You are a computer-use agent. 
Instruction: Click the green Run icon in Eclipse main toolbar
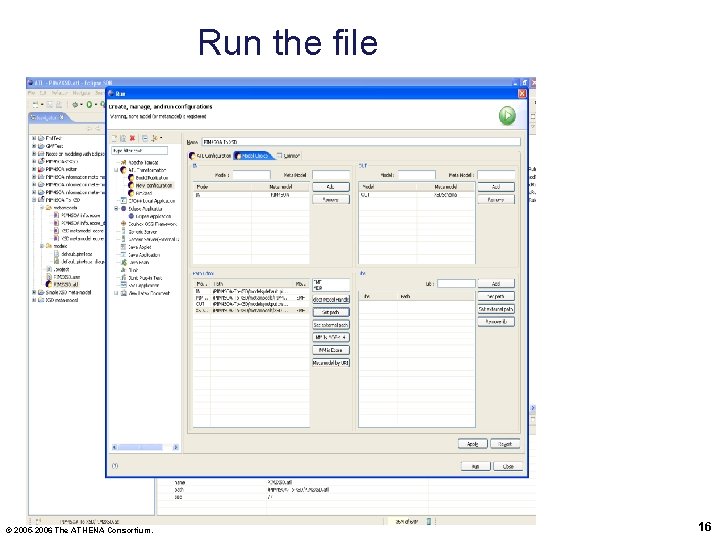point(90,105)
